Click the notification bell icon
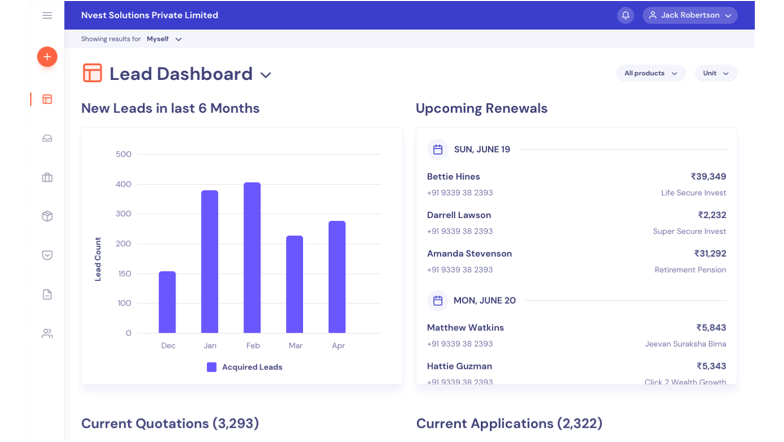The image size is (784, 442). 626,15
